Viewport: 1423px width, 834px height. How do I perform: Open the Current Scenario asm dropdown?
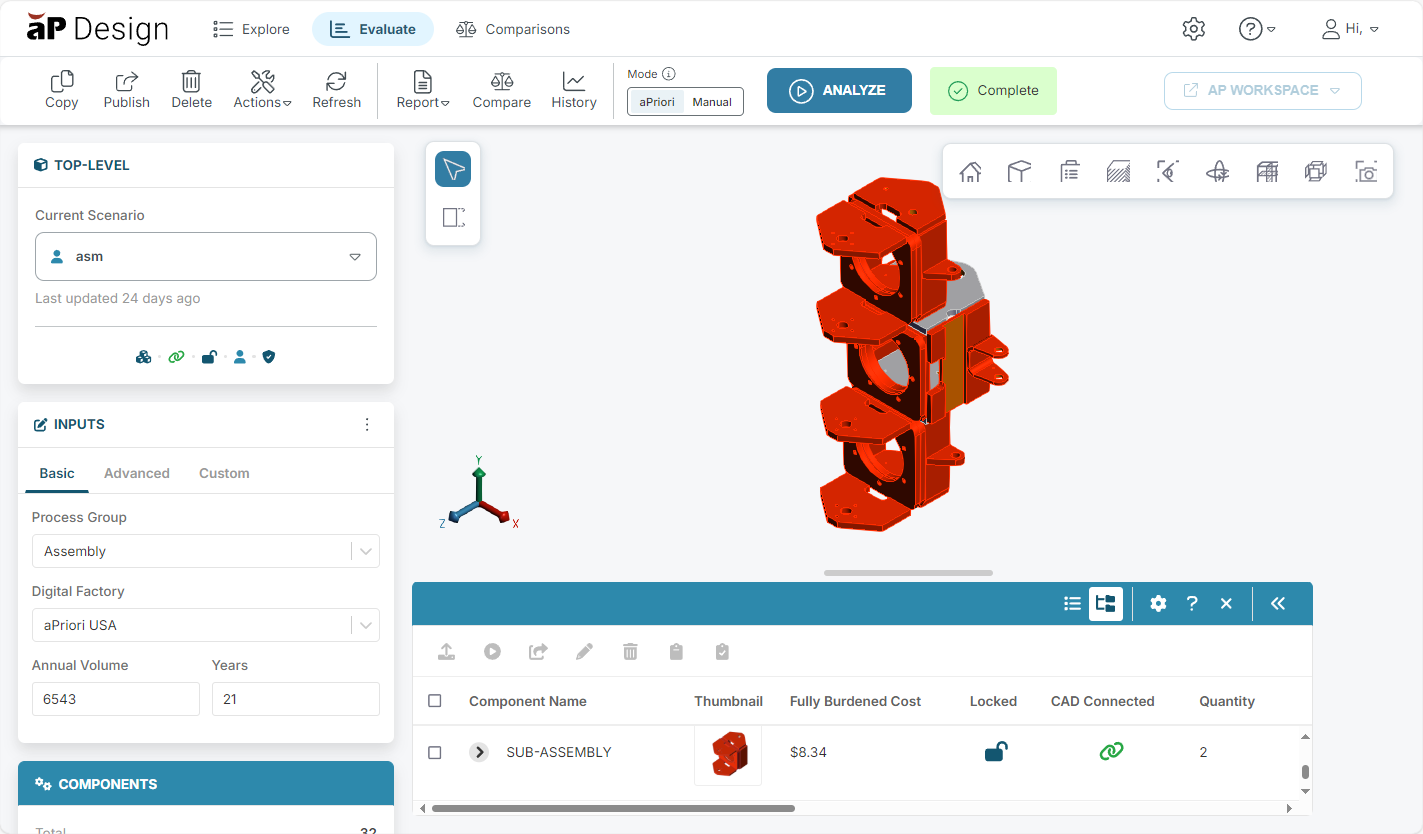click(206, 257)
